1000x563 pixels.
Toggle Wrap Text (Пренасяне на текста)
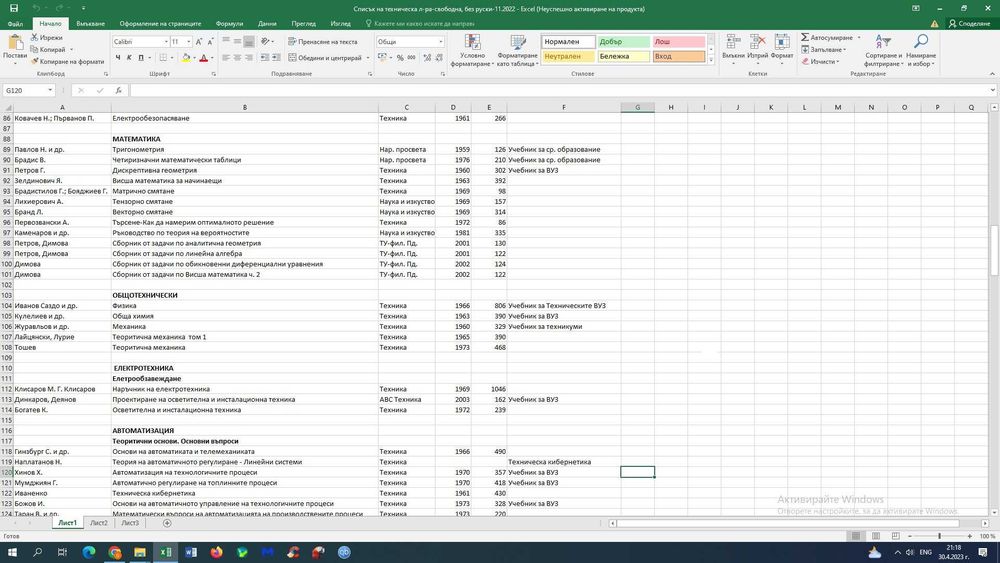point(323,41)
